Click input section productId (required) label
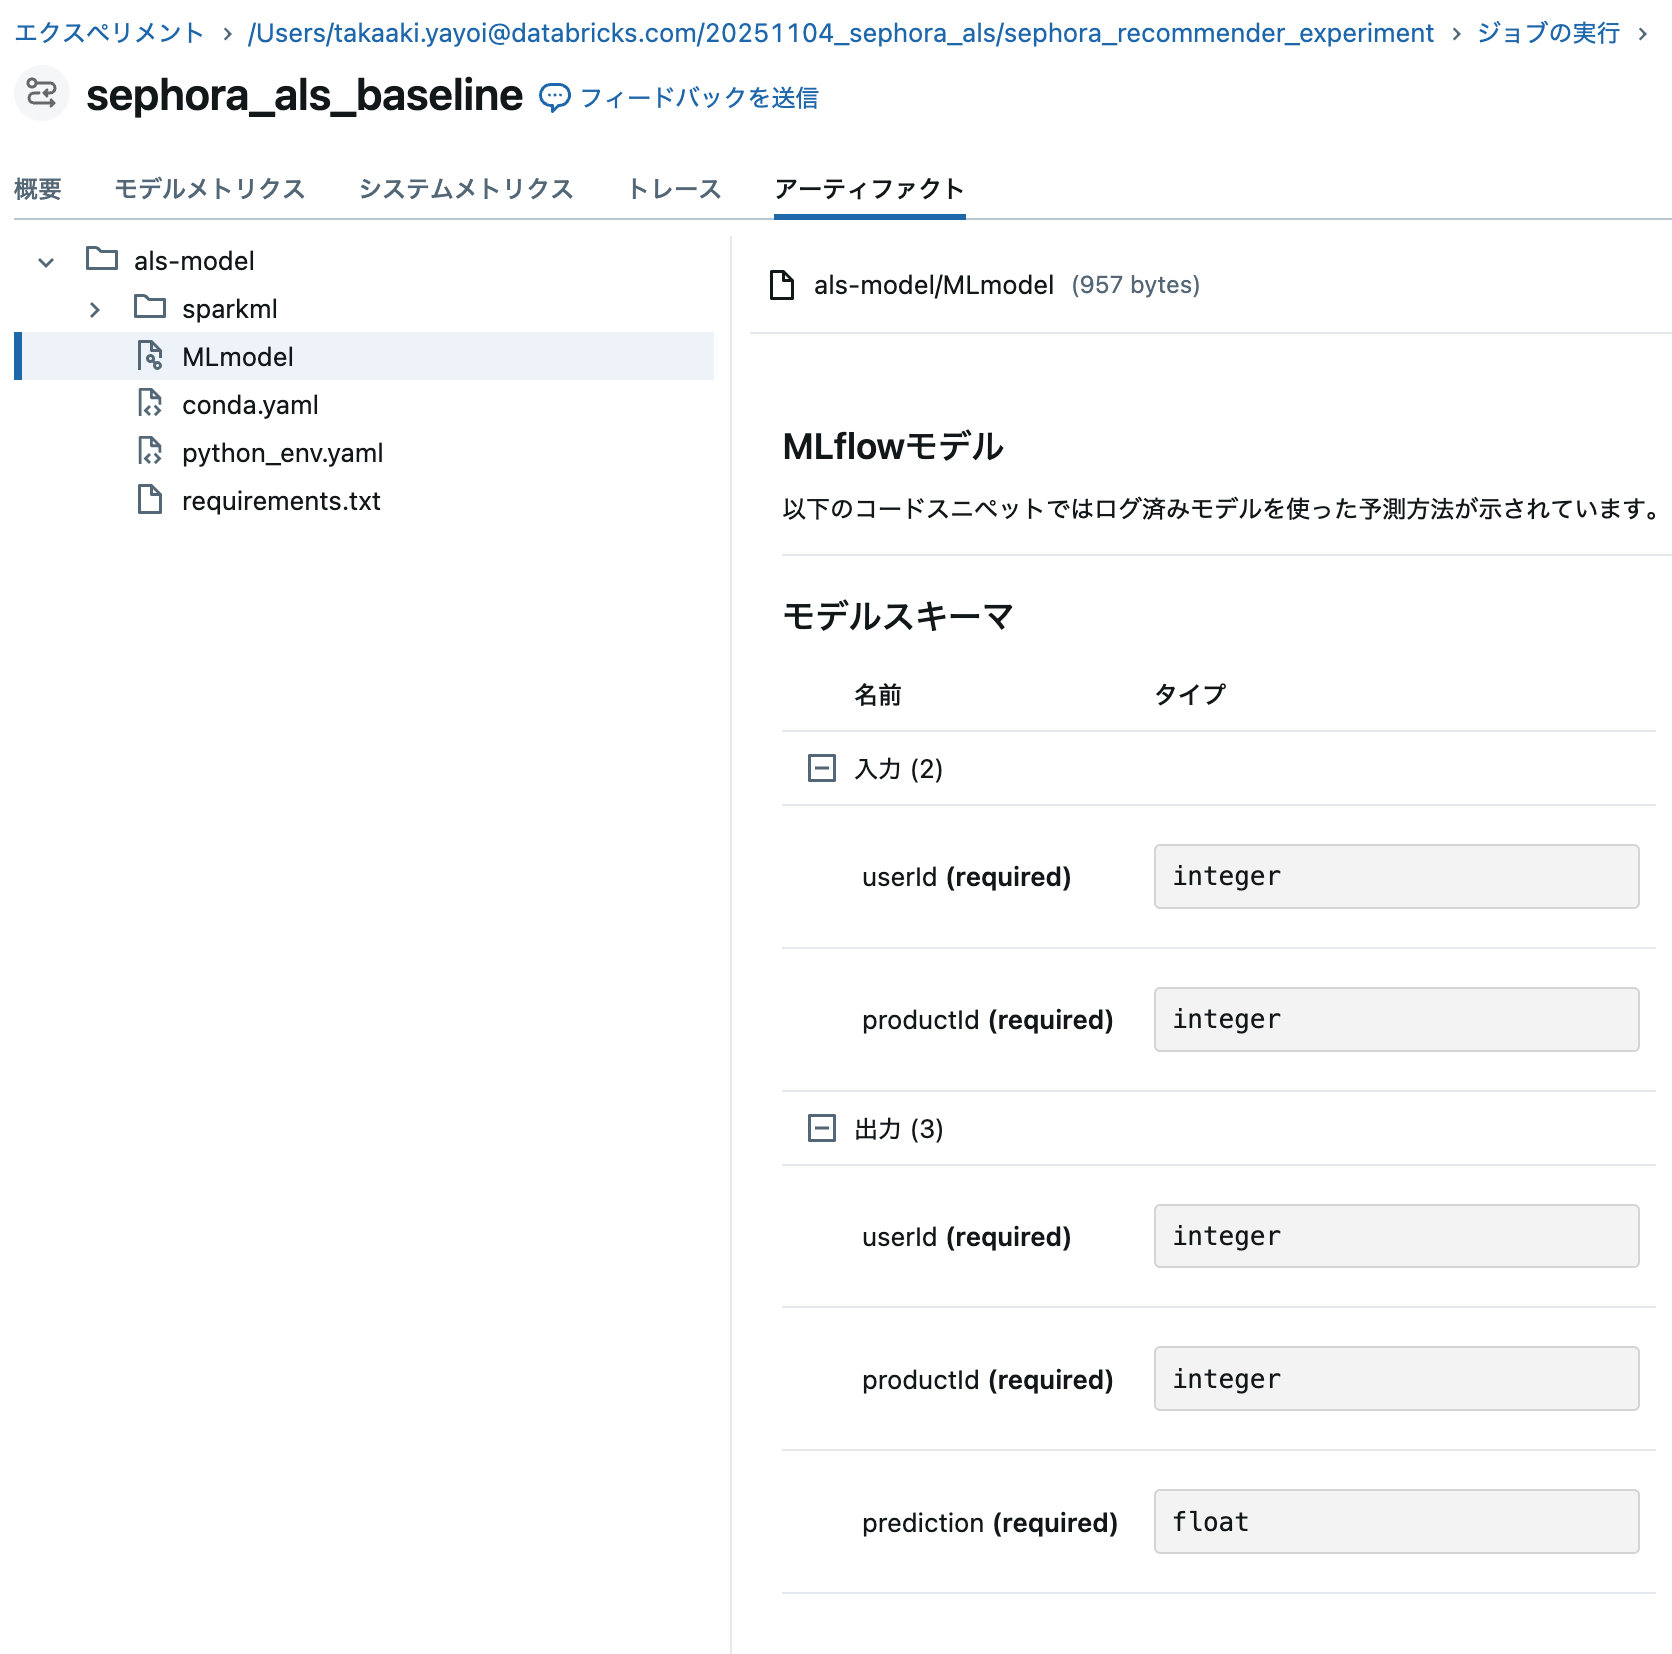The image size is (1672, 1654). [988, 1020]
